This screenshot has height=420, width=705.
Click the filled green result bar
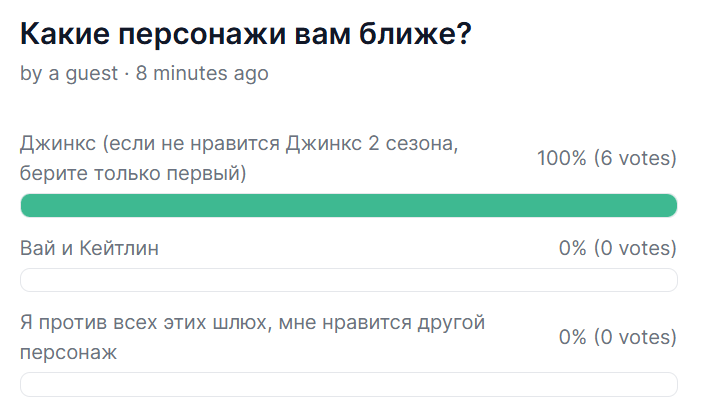349,206
